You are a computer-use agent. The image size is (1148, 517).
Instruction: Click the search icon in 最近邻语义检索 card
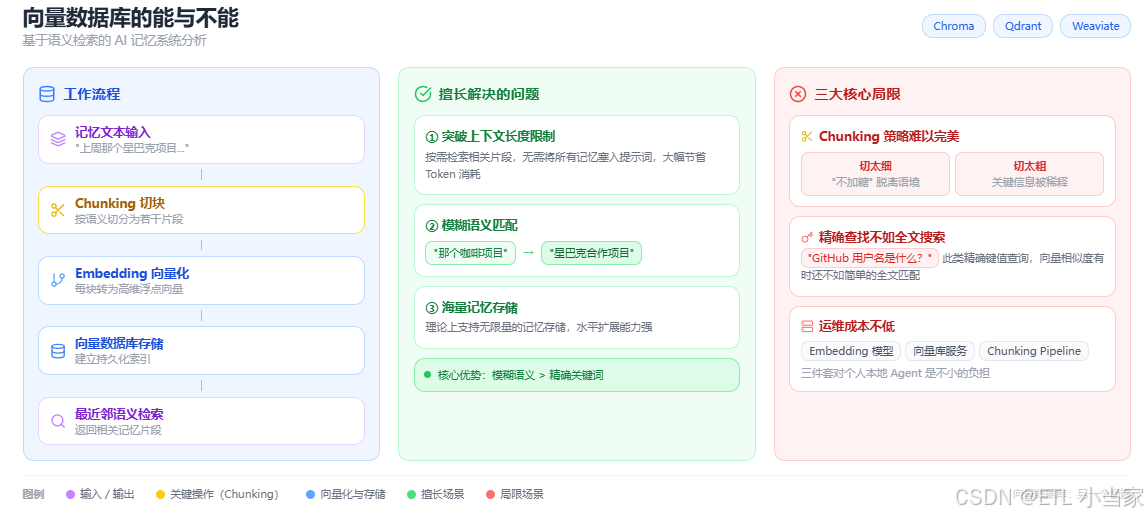(x=58, y=421)
